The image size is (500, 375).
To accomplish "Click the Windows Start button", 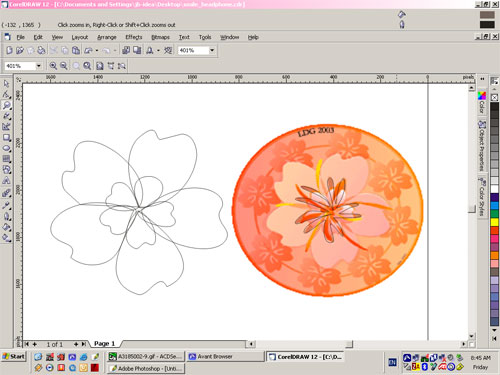I will coord(14,356).
